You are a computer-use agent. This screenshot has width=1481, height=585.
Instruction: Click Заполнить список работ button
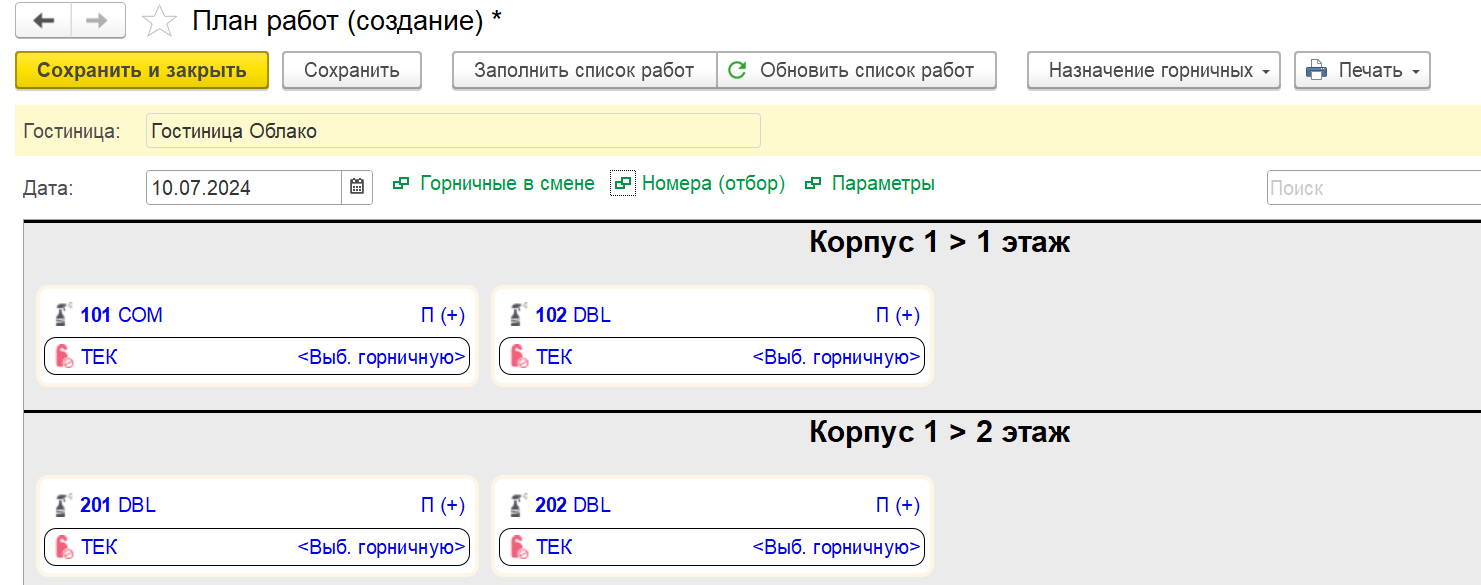pos(584,71)
